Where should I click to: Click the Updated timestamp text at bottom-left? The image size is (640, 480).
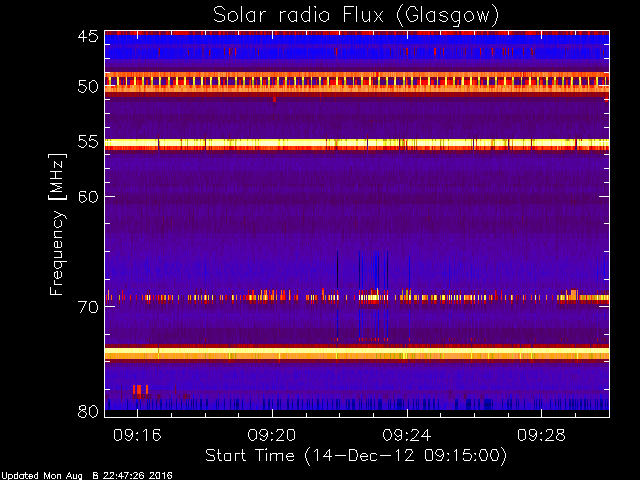pyautogui.click(x=87, y=476)
